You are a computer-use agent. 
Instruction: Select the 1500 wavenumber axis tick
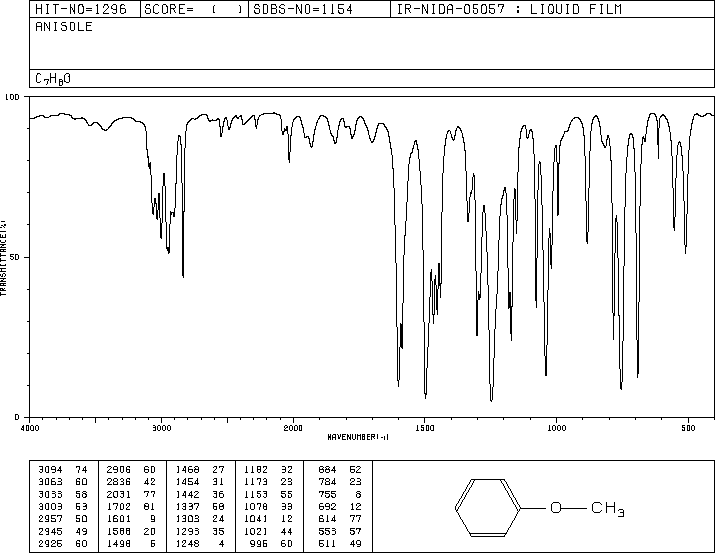point(424,427)
